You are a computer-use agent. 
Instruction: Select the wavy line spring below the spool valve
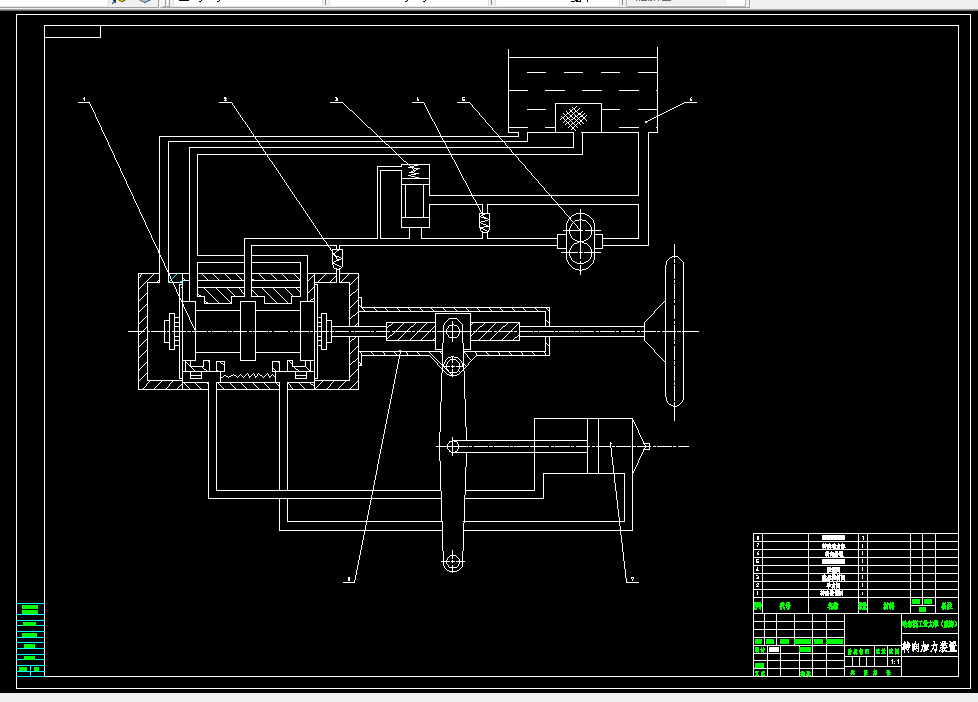tap(248, 376)
